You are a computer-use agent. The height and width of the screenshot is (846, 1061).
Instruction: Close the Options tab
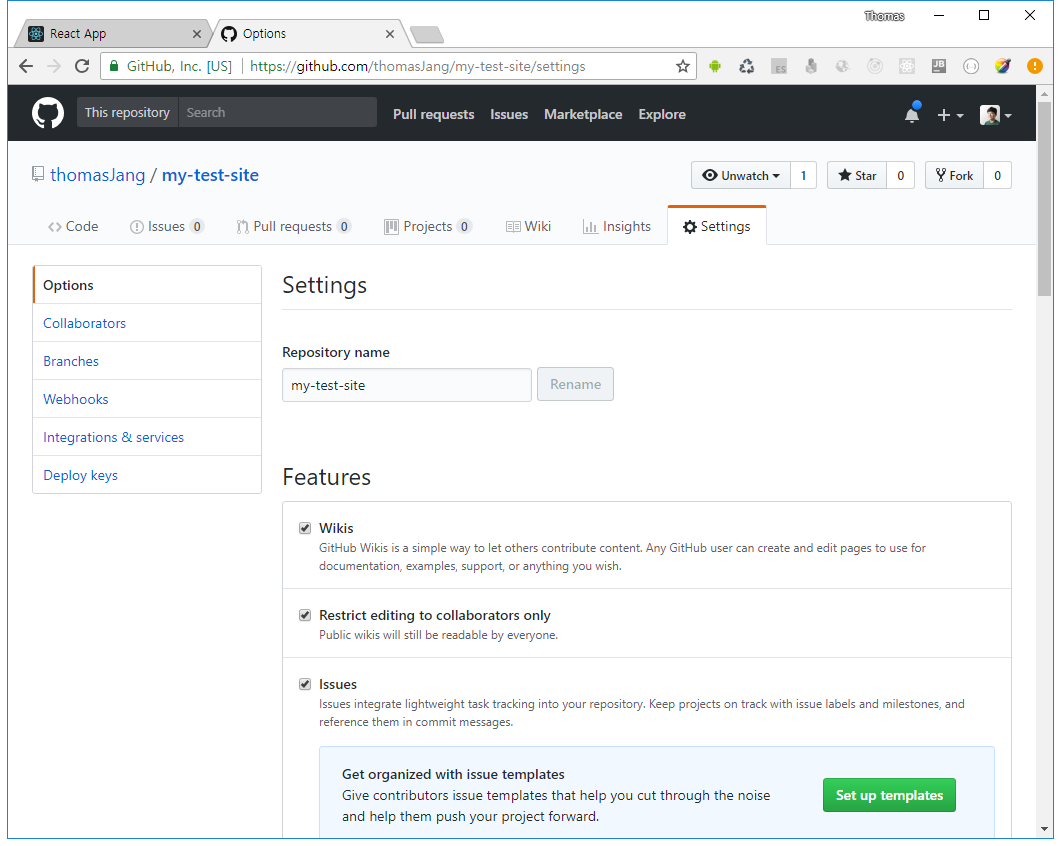click(390, 34)
